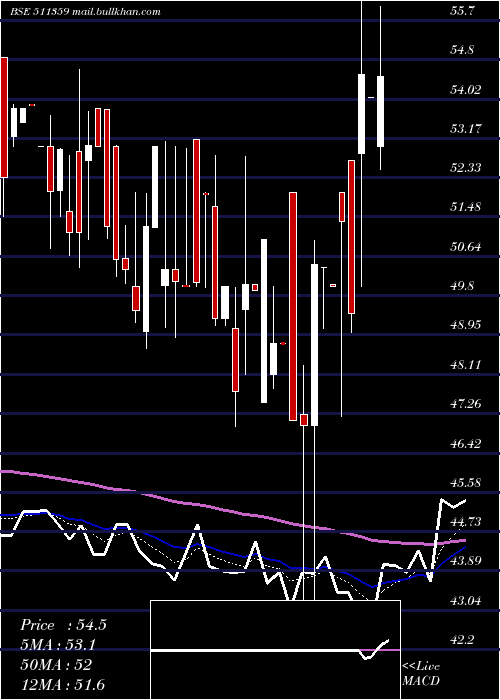This screenshot has height=700, width=500.
Task: Select the 43.89 price axis label
Action: click(466, 561)
